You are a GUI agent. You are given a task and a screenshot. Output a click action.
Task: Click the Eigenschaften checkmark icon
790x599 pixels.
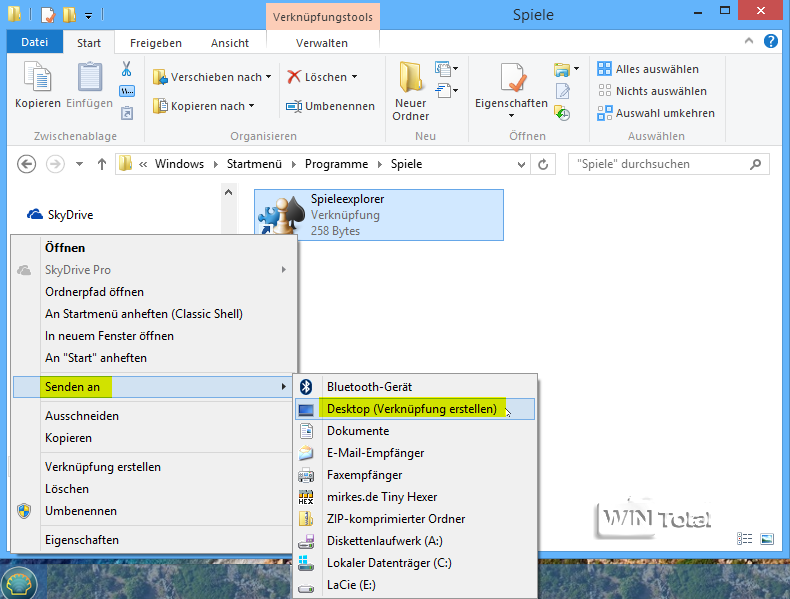[512, 78]
